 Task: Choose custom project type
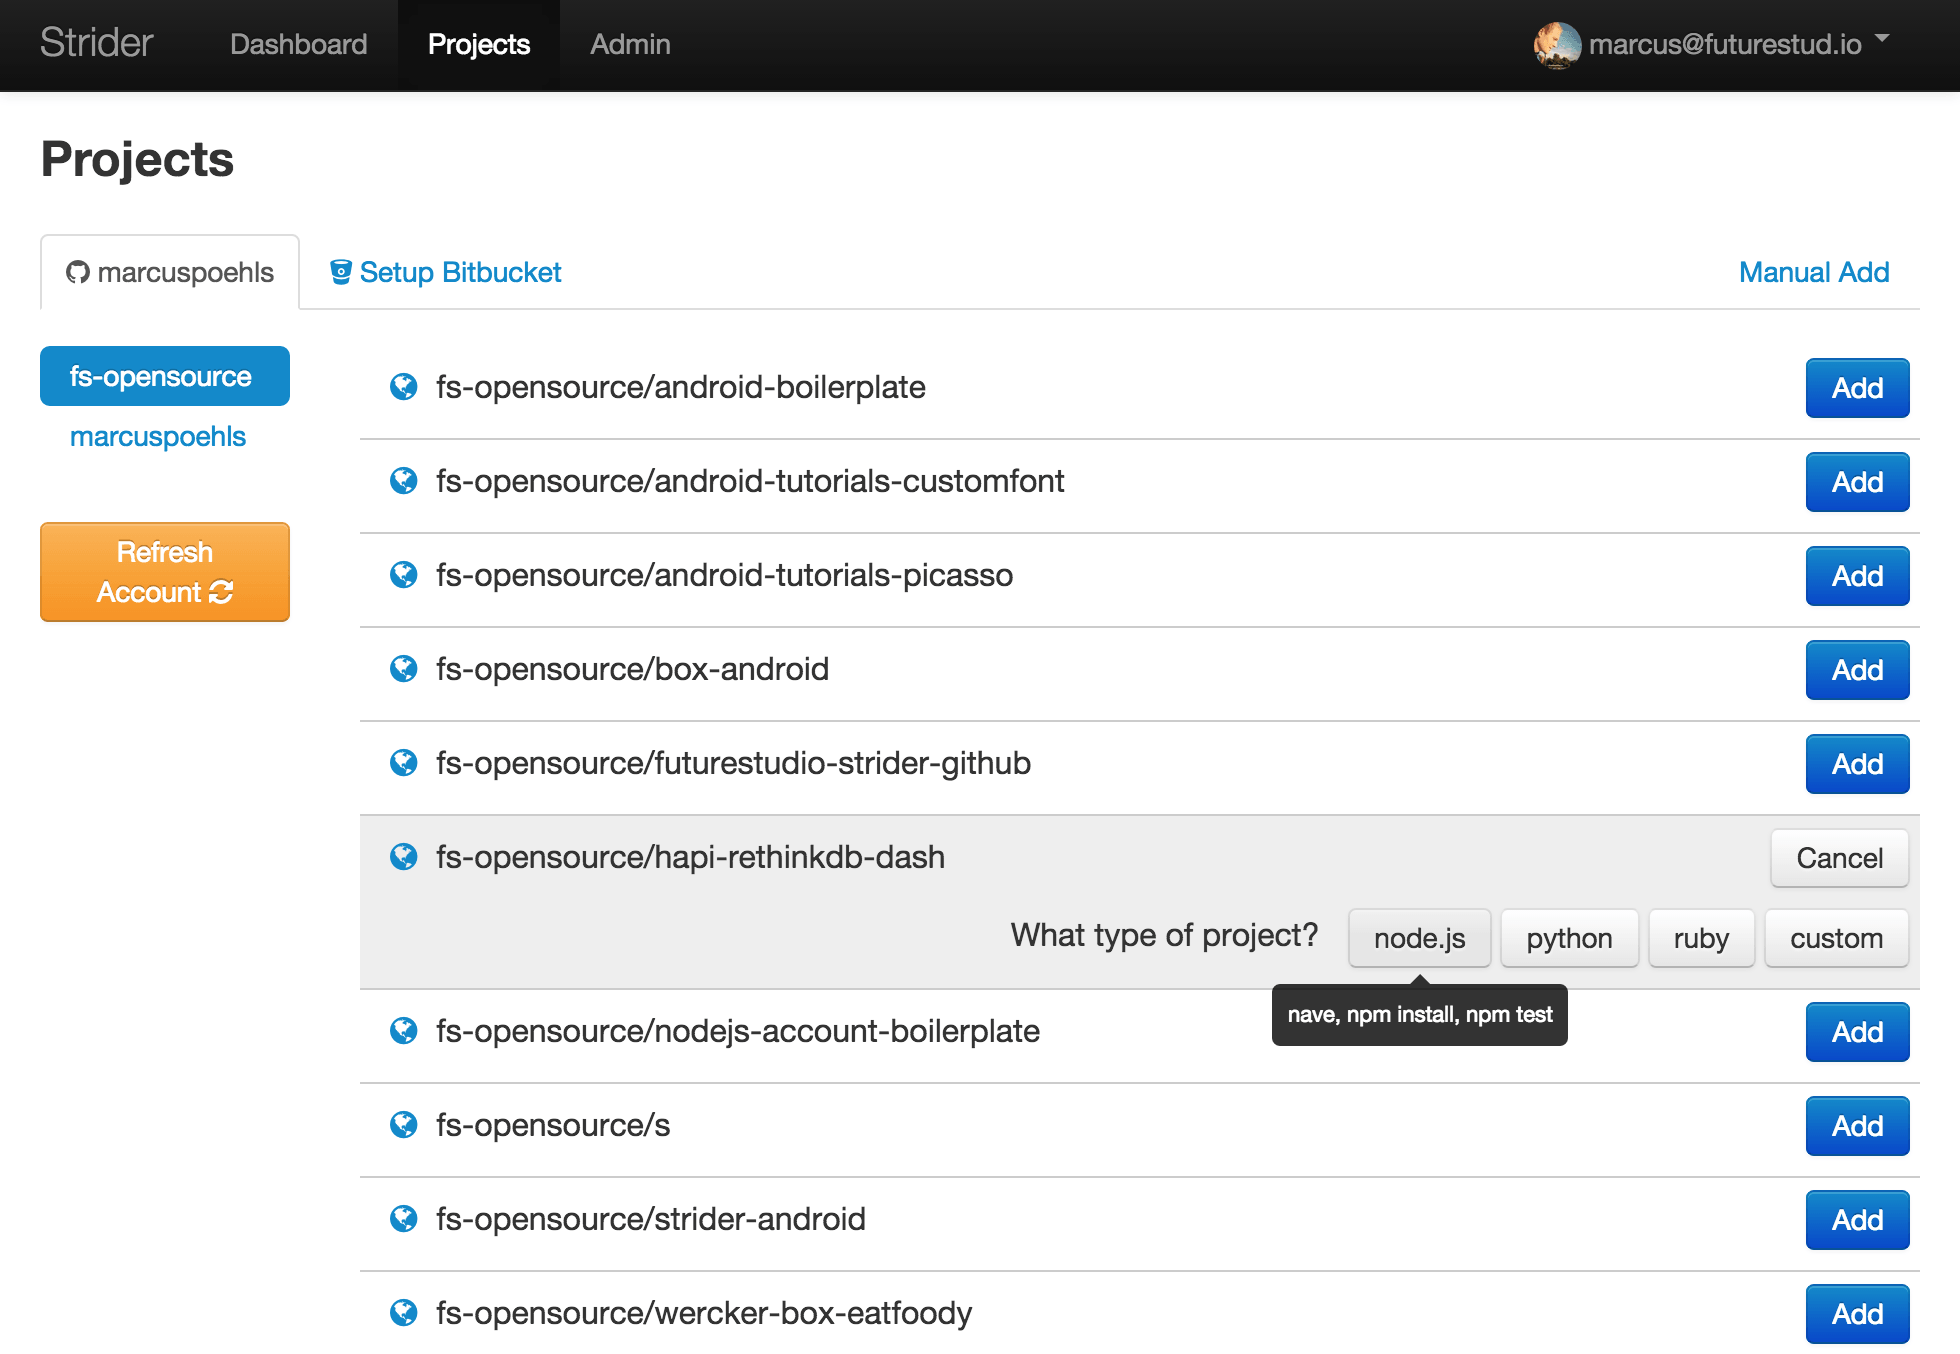point(1836,938)
